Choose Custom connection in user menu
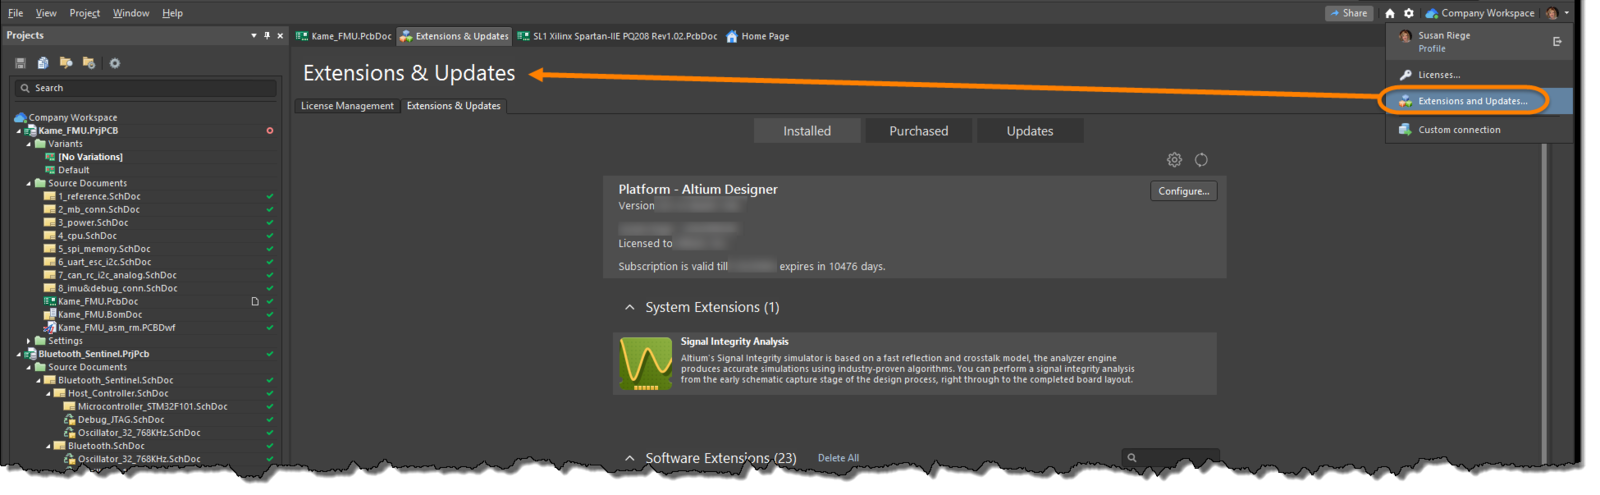 [1458, 130]
